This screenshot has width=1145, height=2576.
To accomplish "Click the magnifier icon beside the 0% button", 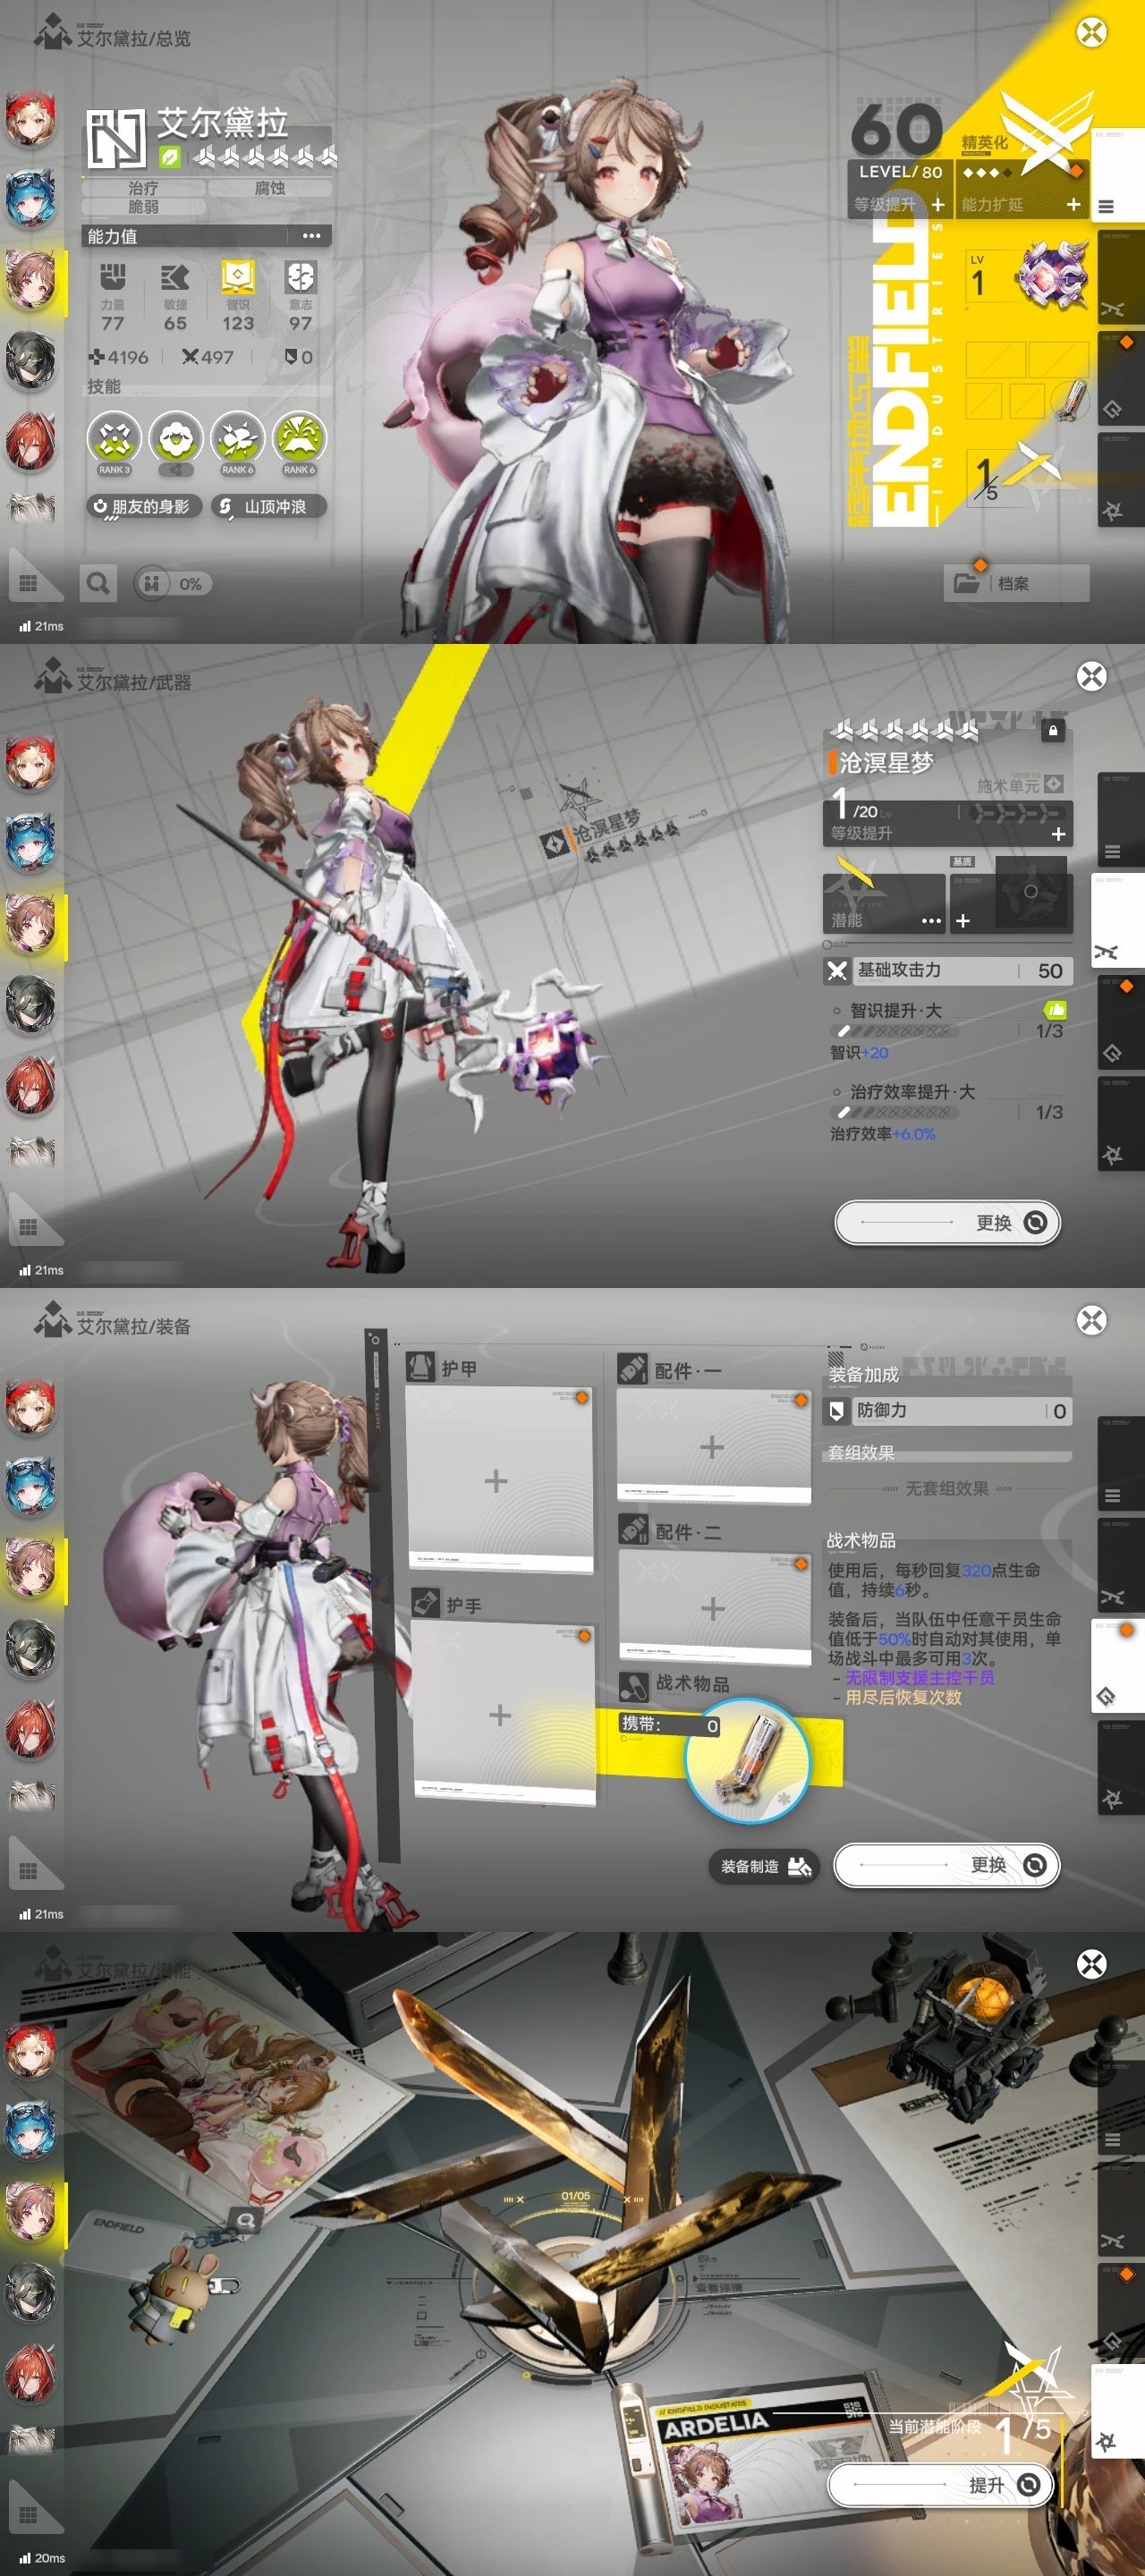I will pyautogui.click(x=97, y=583).
